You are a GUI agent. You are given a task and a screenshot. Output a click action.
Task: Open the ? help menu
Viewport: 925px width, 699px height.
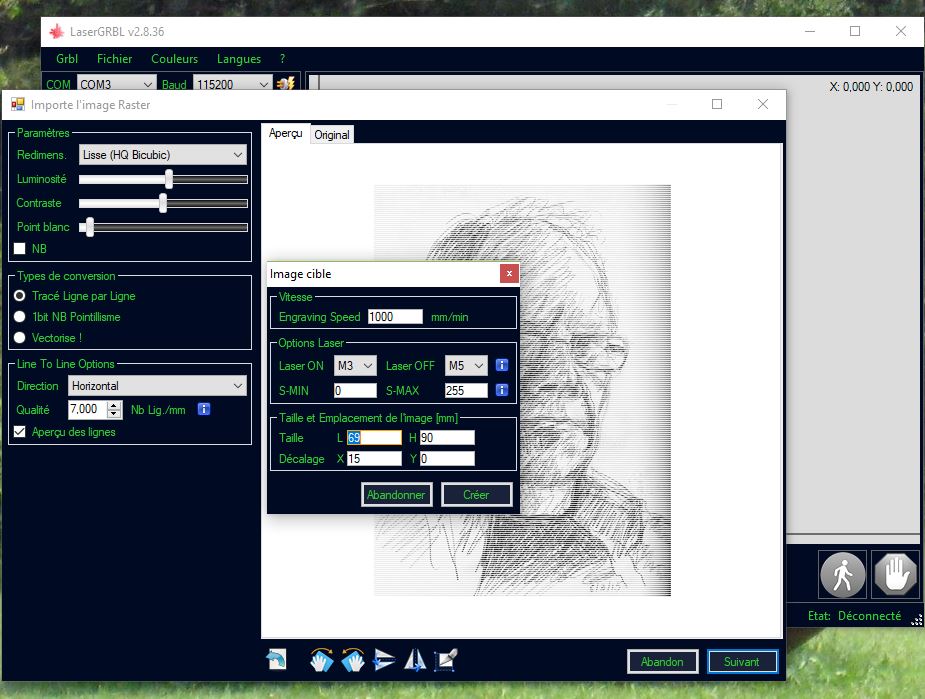pyautogui.click(x=283, y=59)
